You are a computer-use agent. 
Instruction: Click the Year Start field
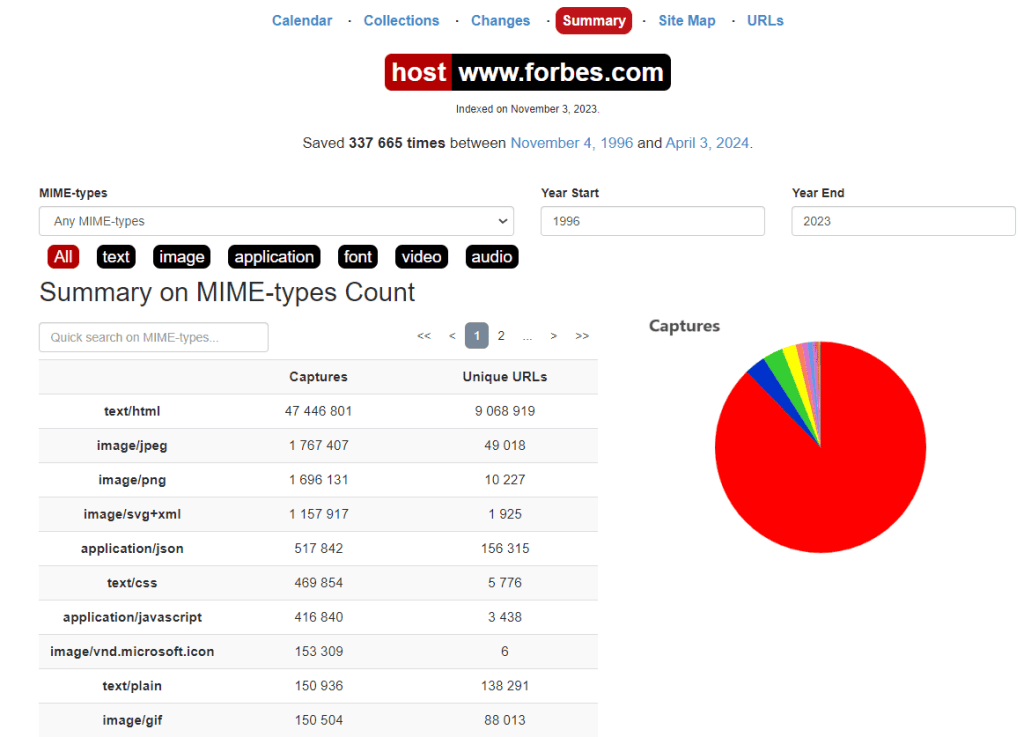point(652,221)
